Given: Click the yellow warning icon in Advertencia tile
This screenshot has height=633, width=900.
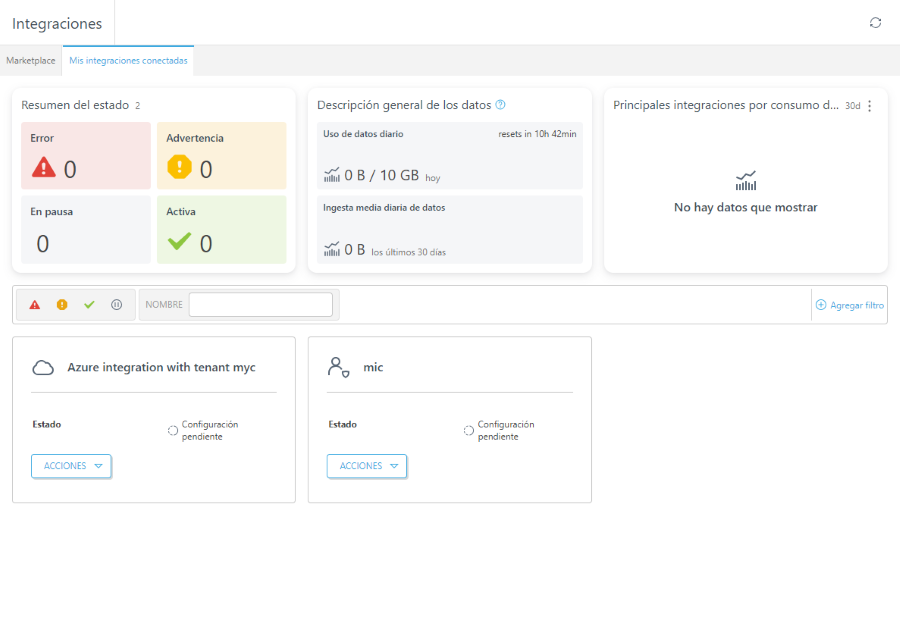Looking at the screenshot, I should pos(179,168).
